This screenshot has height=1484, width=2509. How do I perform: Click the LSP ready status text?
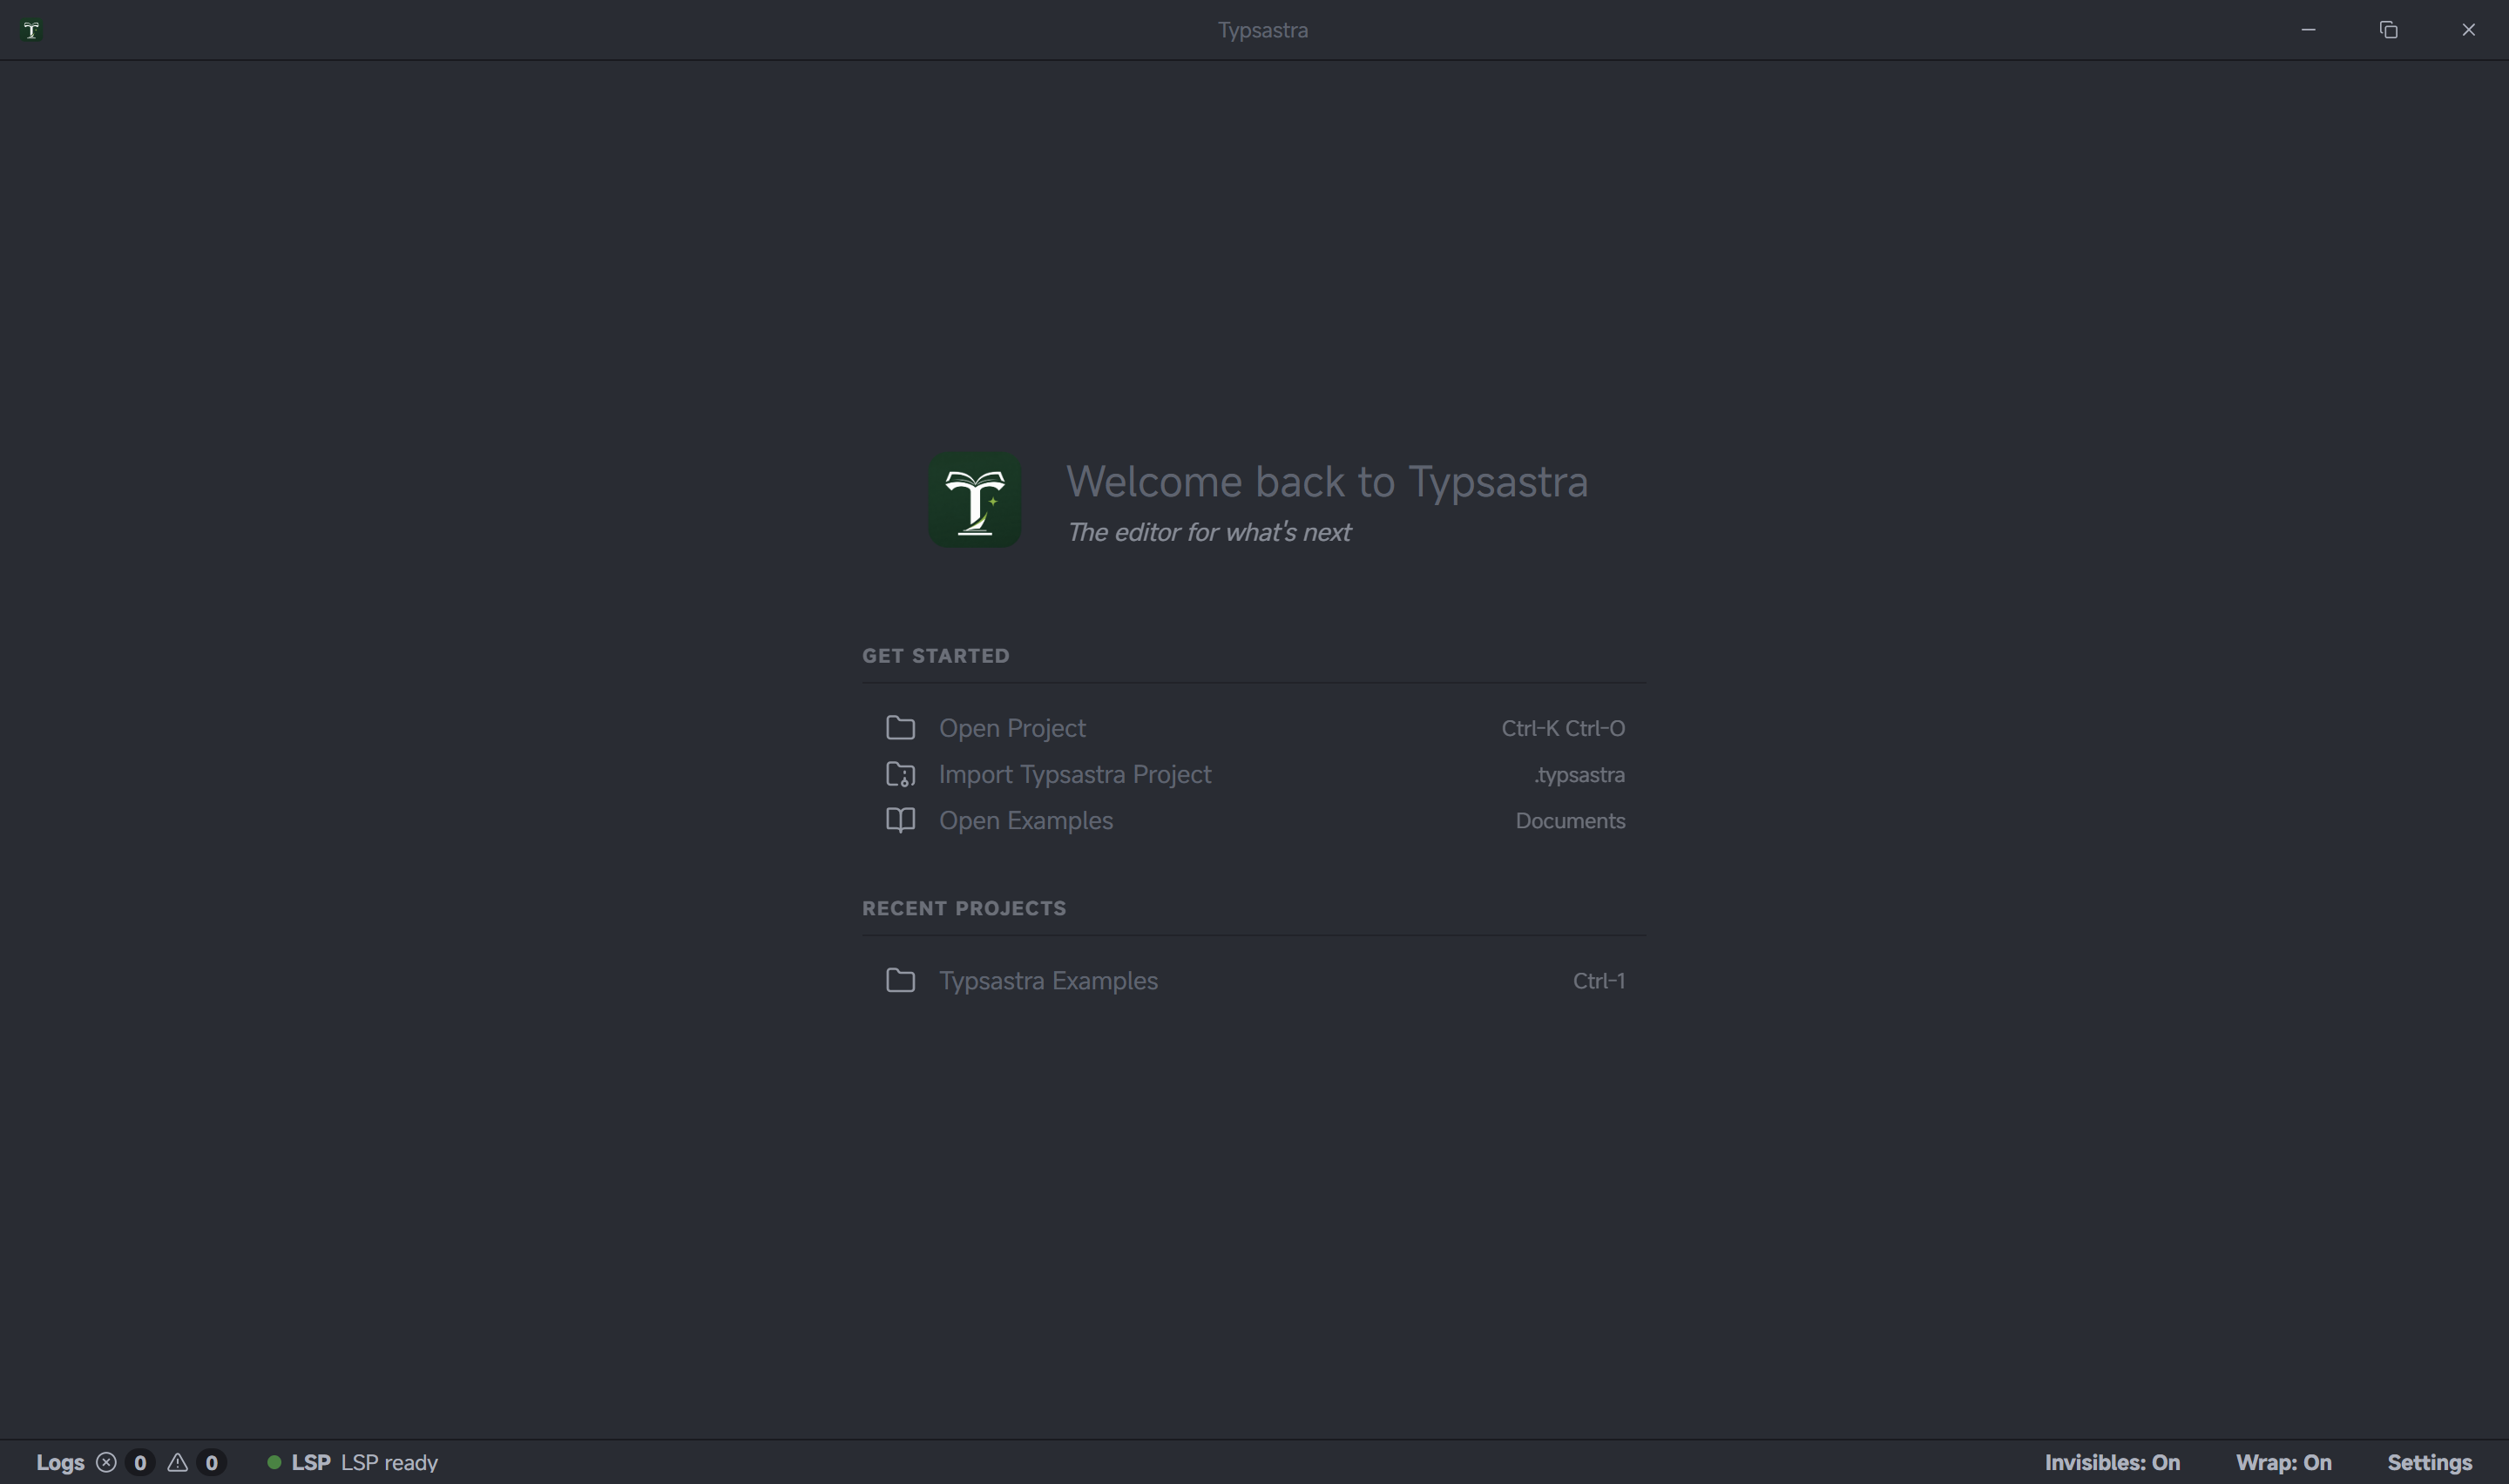(390, 1463)
